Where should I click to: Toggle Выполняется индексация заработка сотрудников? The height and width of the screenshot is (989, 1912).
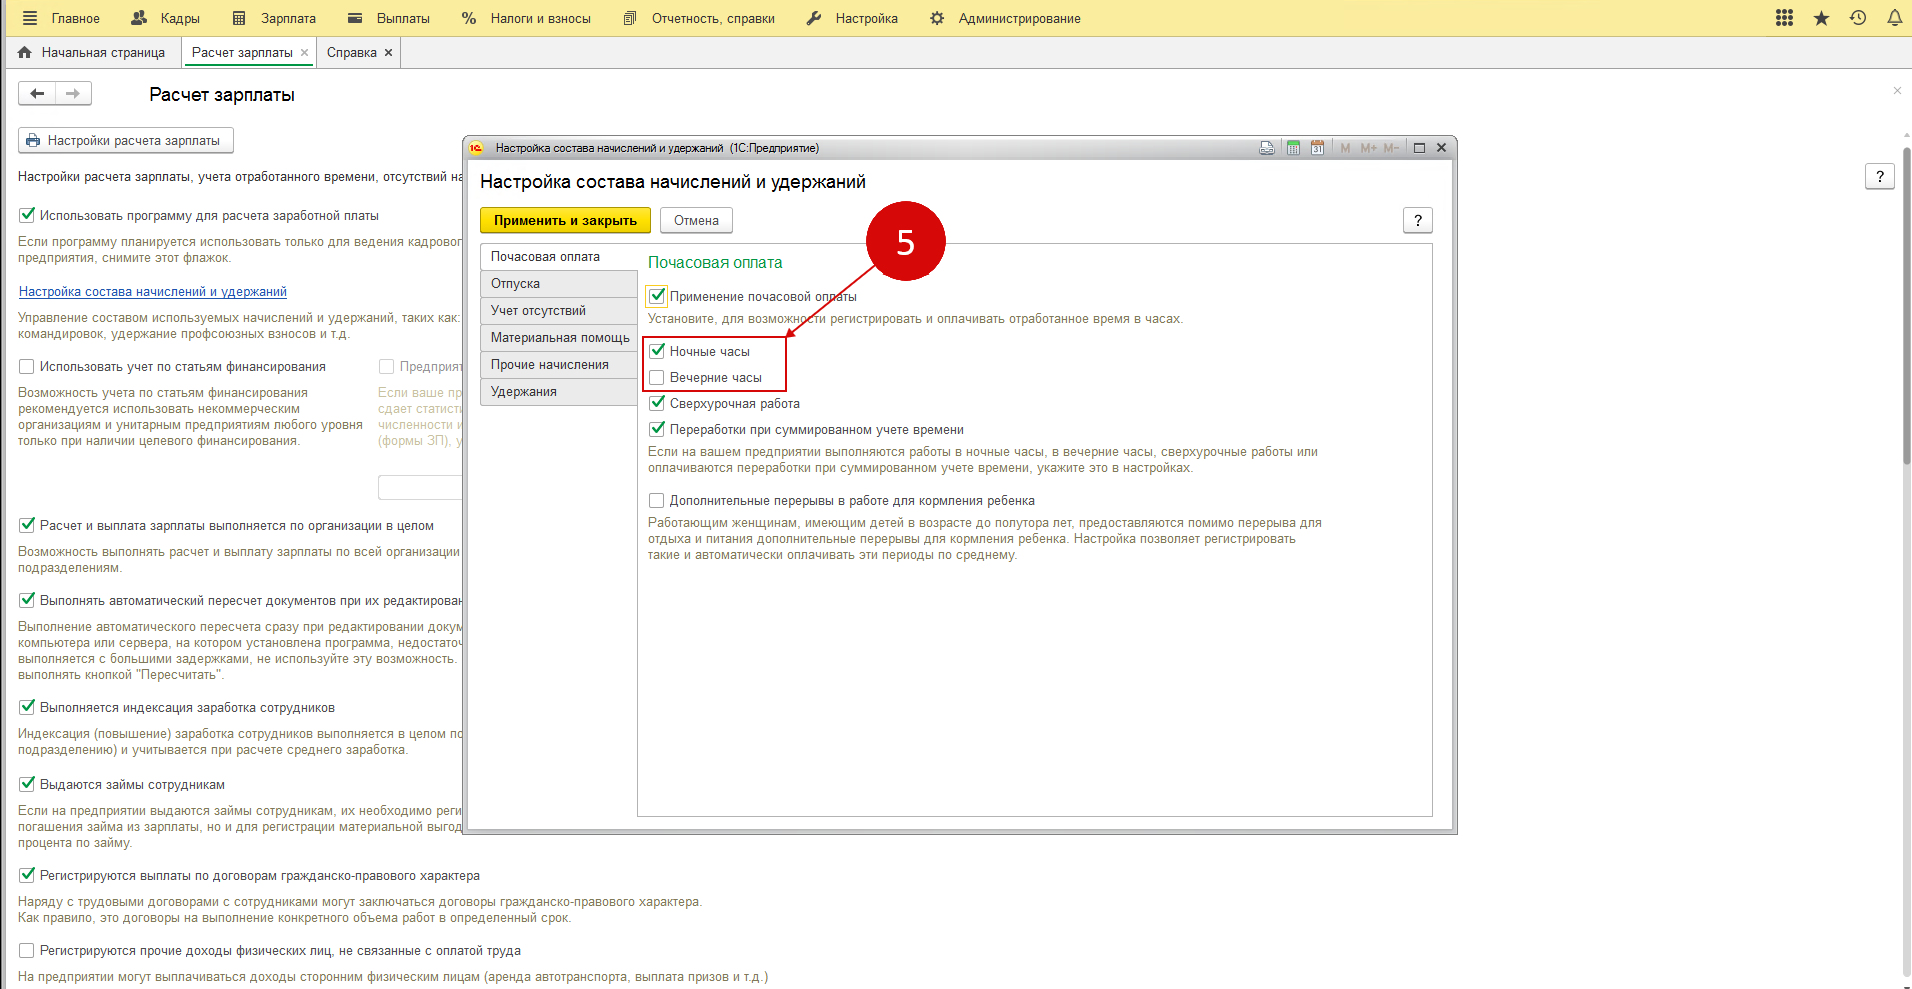click(x=27, y=707)
